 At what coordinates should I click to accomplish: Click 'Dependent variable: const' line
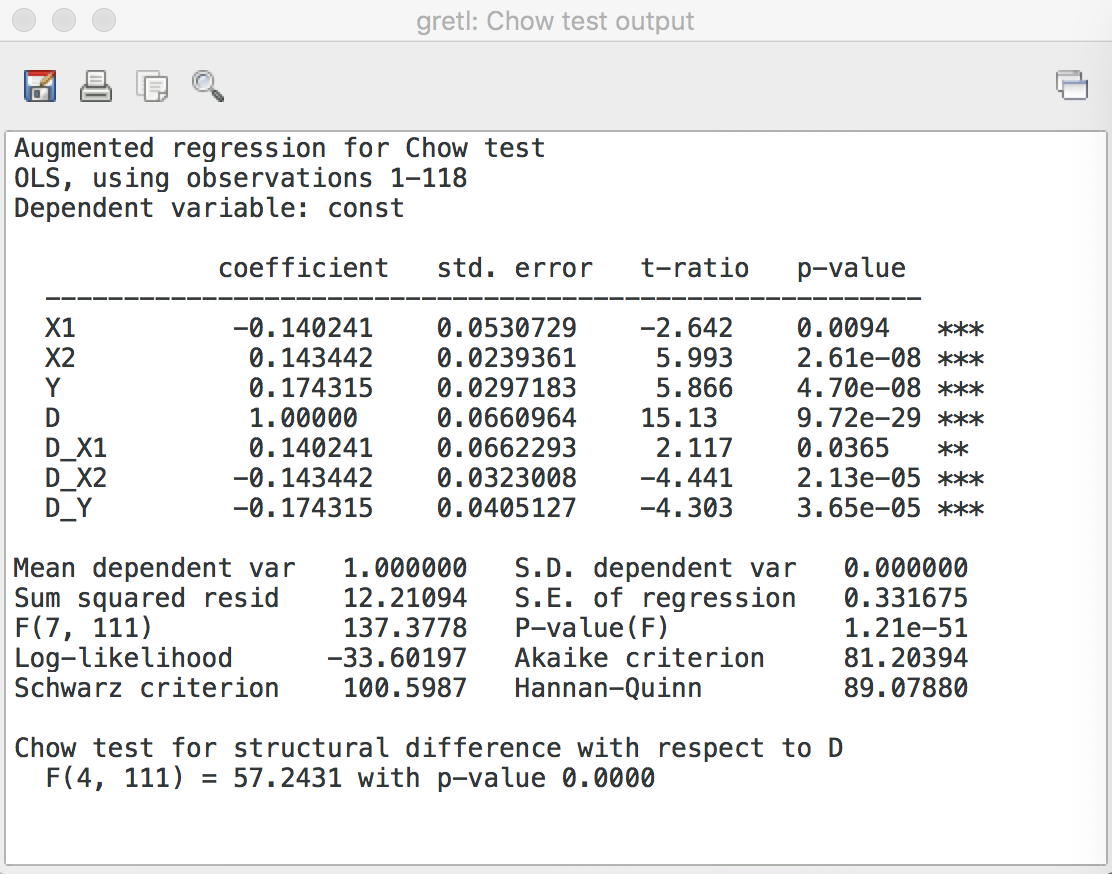(209, 209)
